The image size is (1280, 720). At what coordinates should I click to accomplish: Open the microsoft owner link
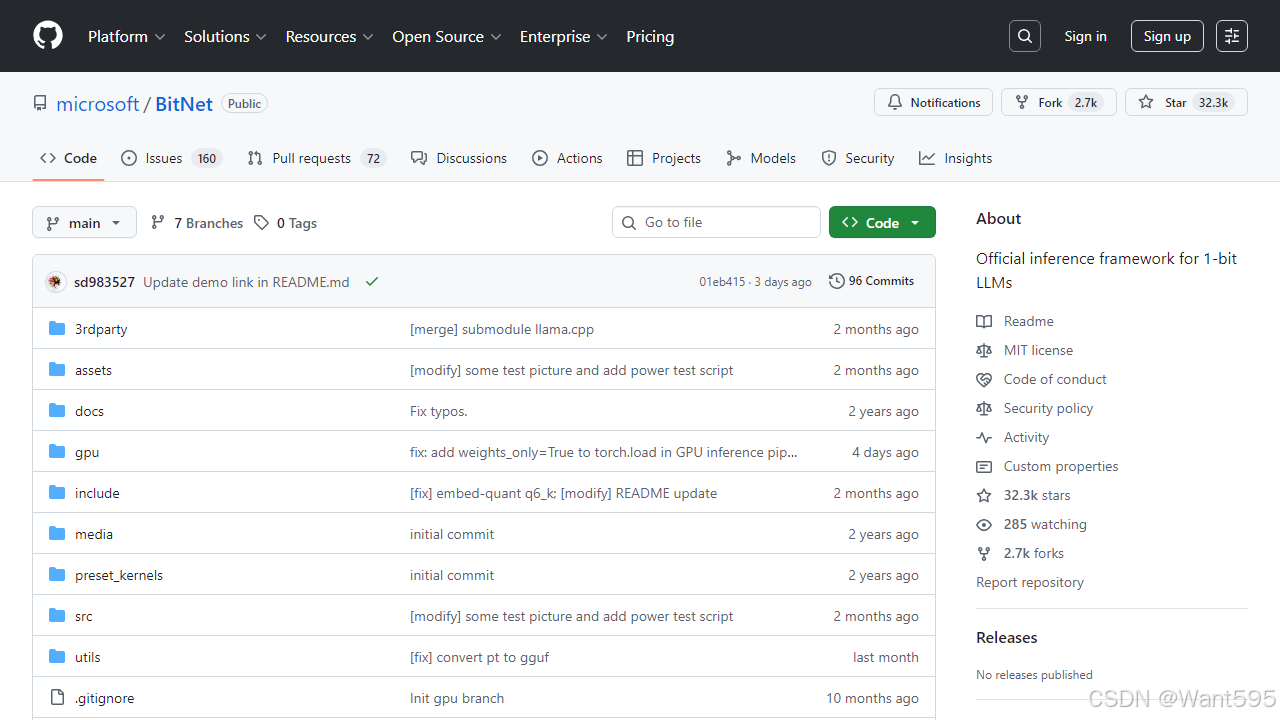point(98,104)
